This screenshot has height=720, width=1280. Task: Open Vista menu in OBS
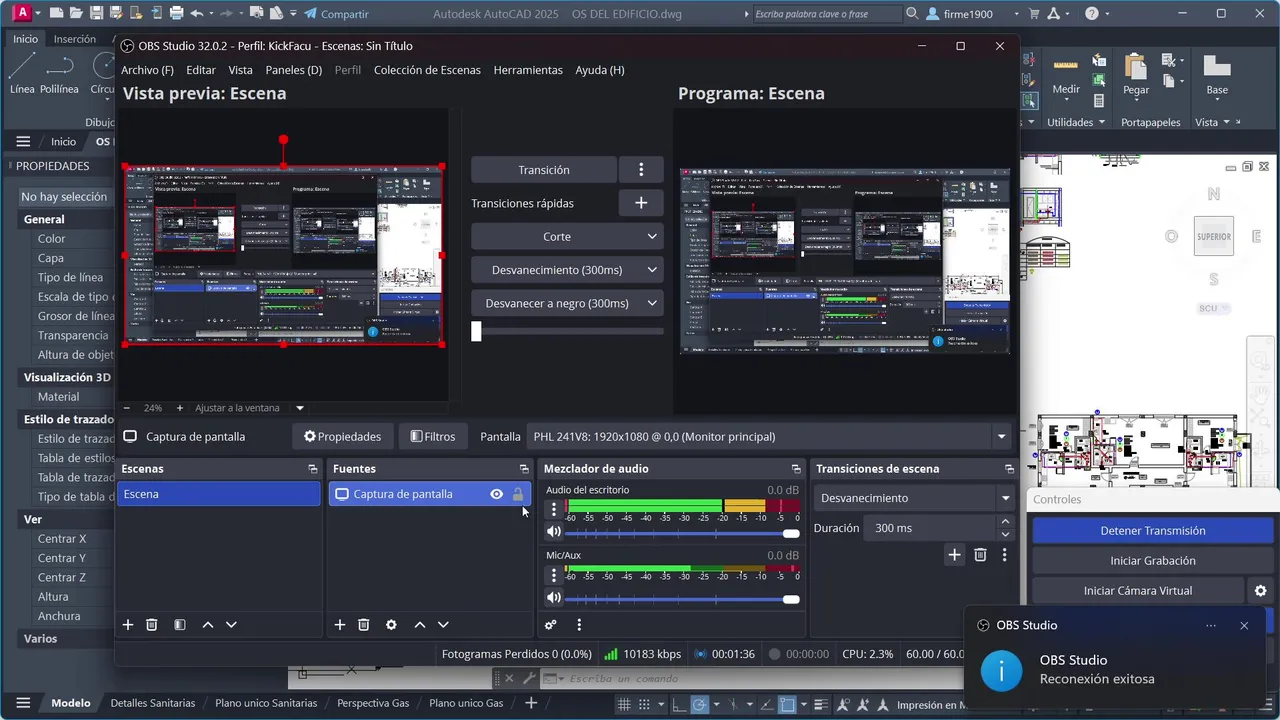pos(240,70)
